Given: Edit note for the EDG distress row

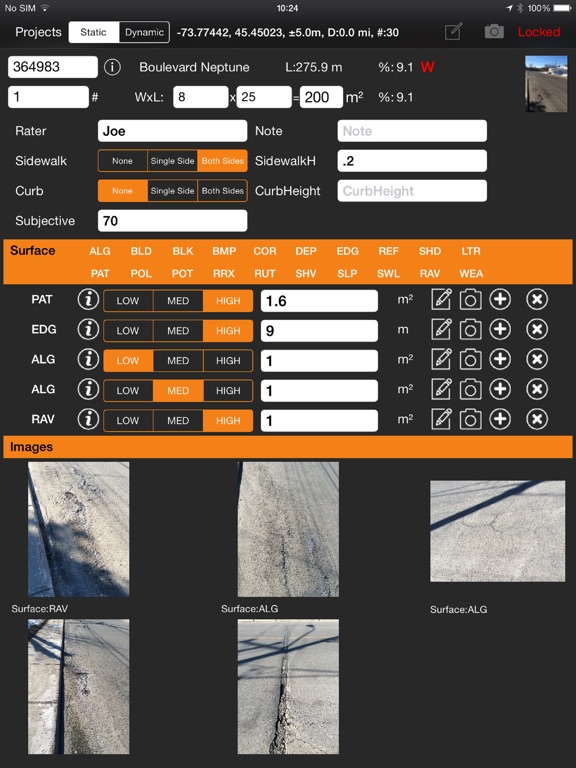Looking at the screenshot, I should 441,330.
